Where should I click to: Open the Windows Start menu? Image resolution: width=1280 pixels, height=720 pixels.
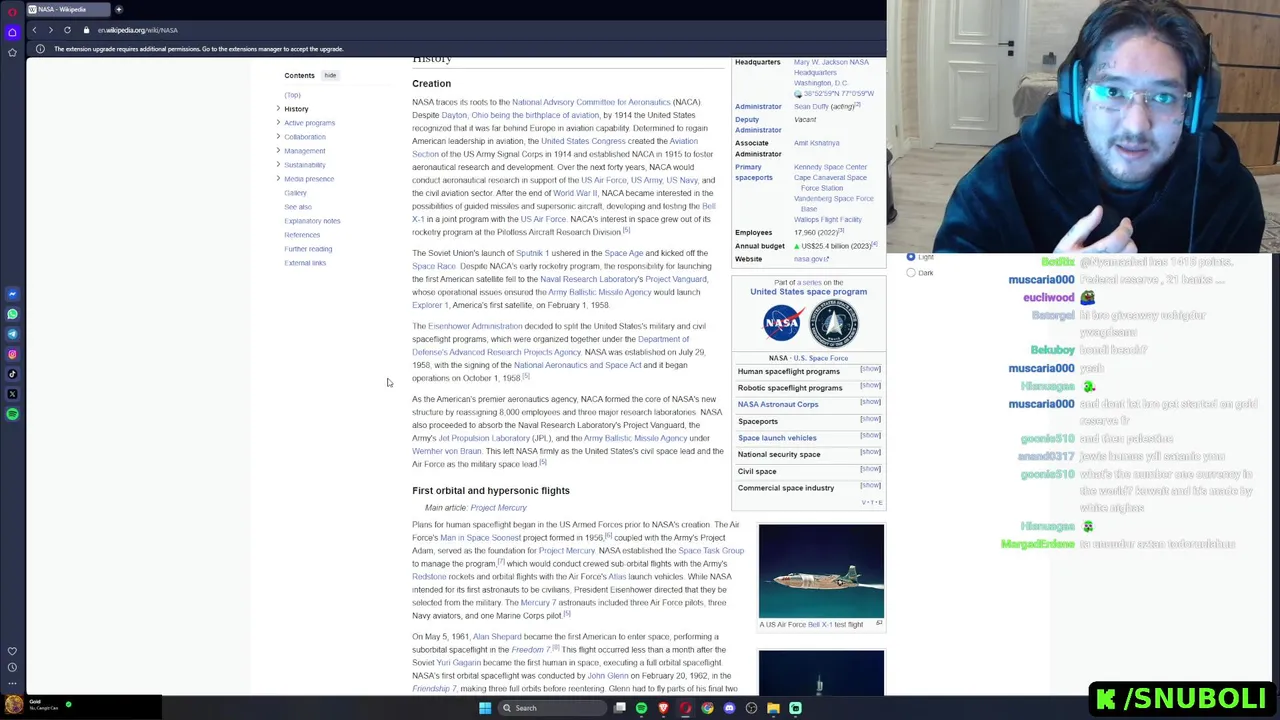click(x=485, y=708)
